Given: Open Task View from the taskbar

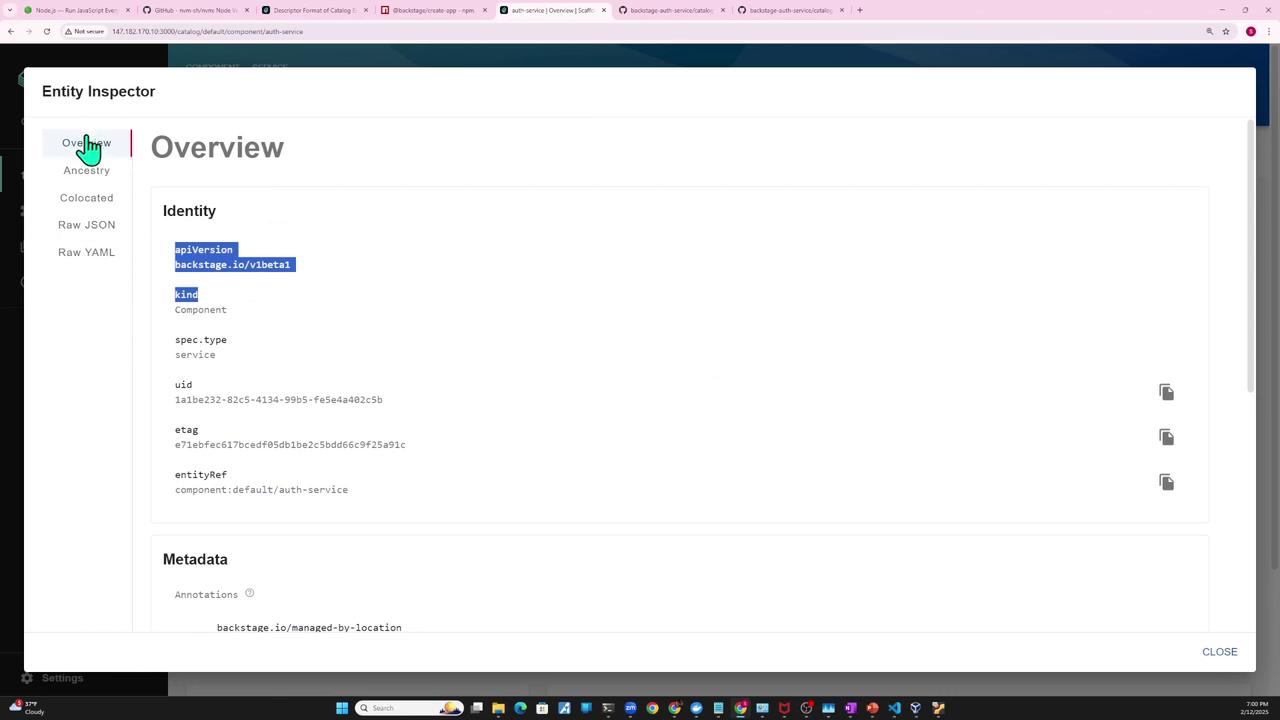Looking at the screenshot, I should click(476, 708).
